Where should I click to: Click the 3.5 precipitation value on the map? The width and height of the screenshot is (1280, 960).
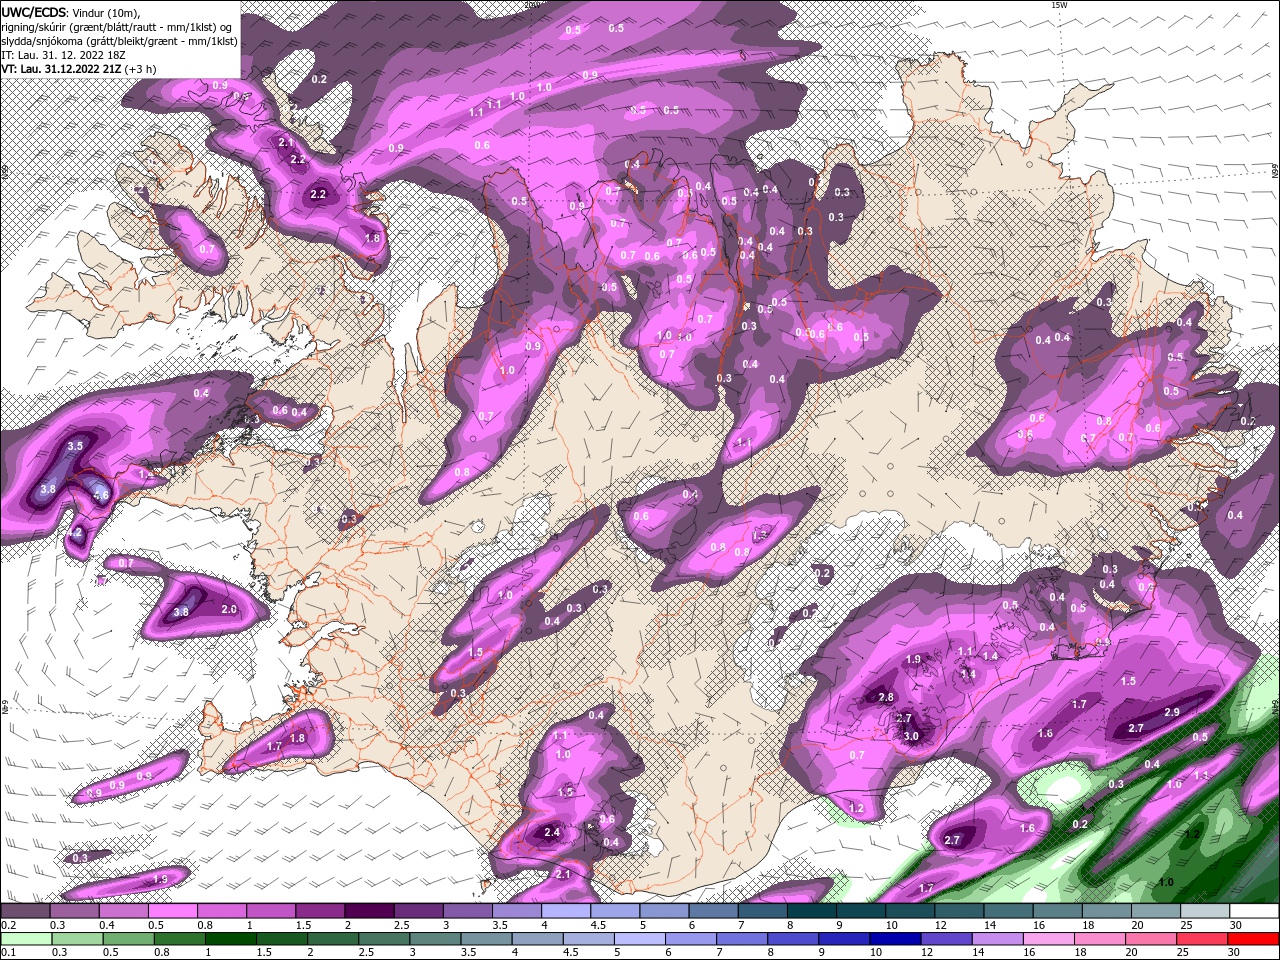[75, 446]
